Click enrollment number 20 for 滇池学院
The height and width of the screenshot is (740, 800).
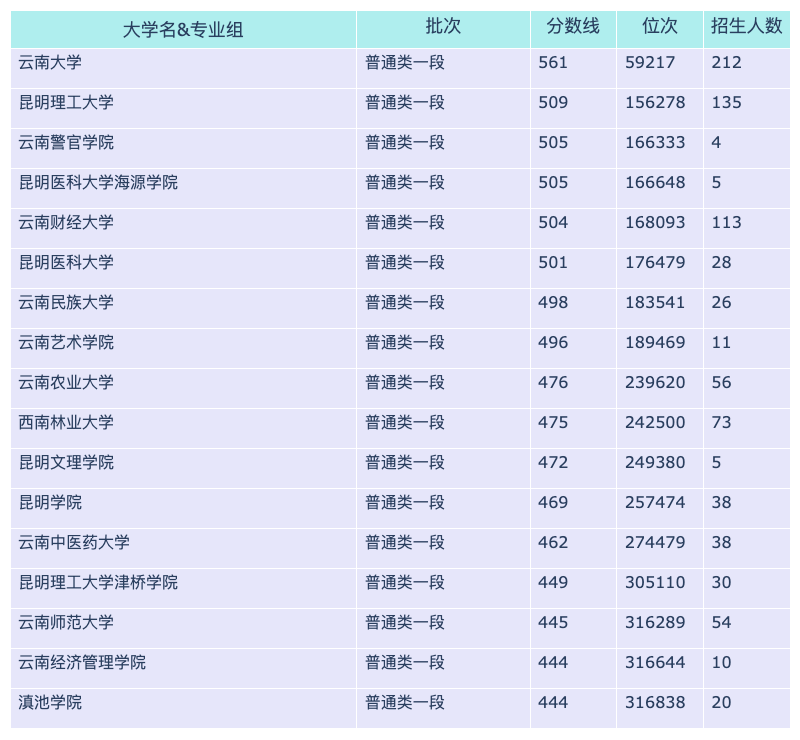click(721, 703)
